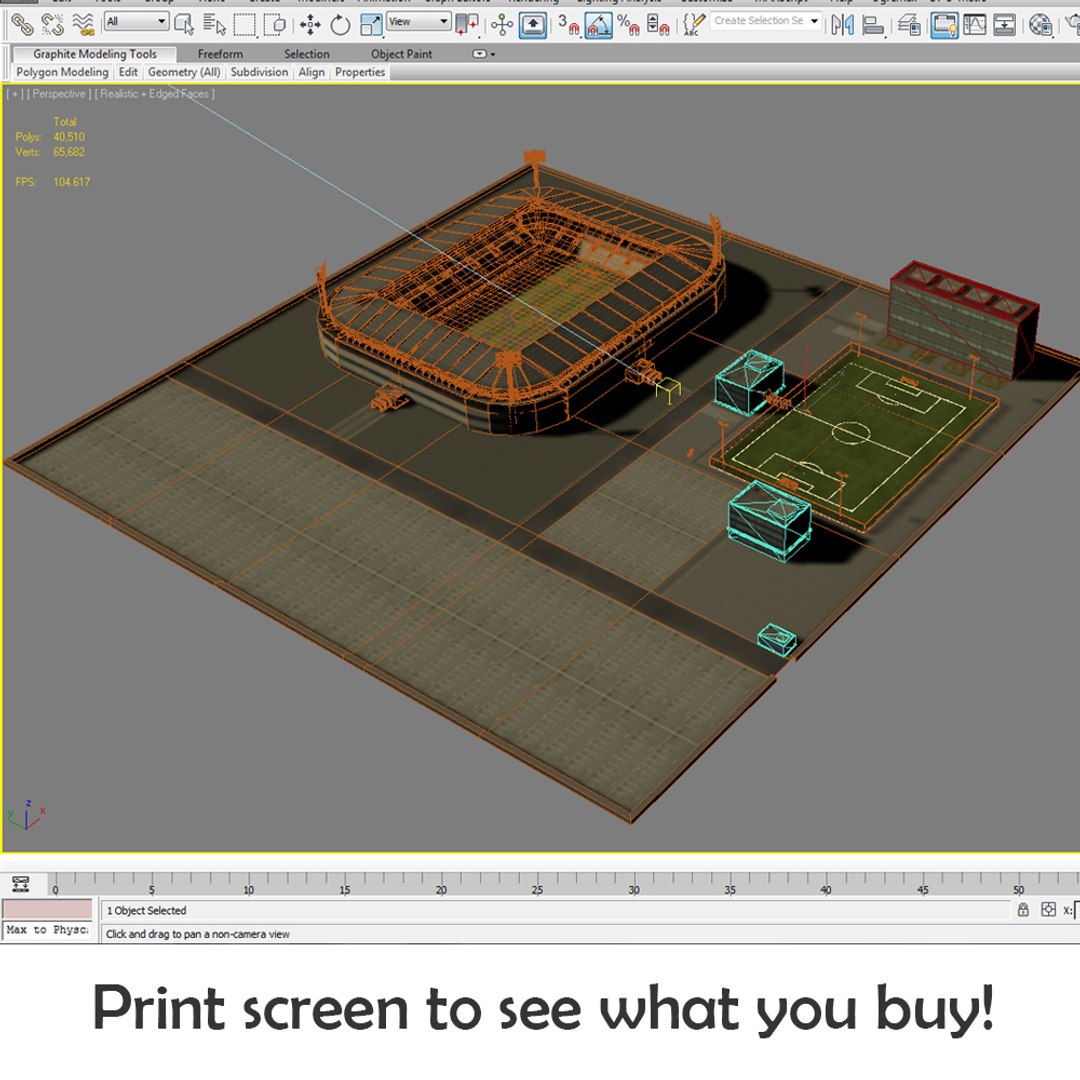Select the red-roofed building in viewport

964,320
